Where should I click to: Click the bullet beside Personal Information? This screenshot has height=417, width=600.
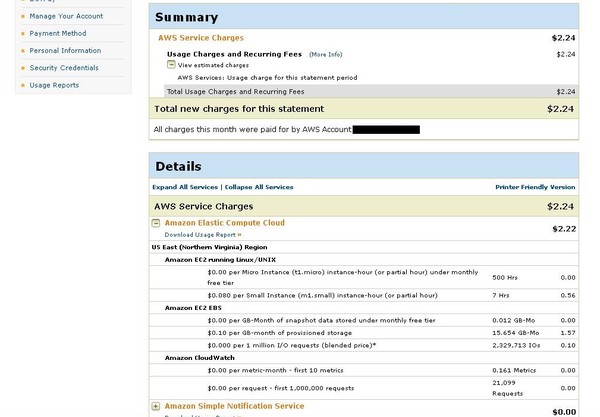21,51
